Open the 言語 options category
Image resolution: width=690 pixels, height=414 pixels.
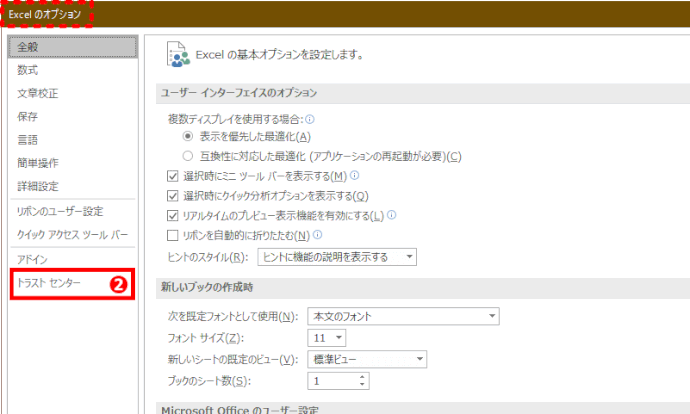[x=28, y=140]
